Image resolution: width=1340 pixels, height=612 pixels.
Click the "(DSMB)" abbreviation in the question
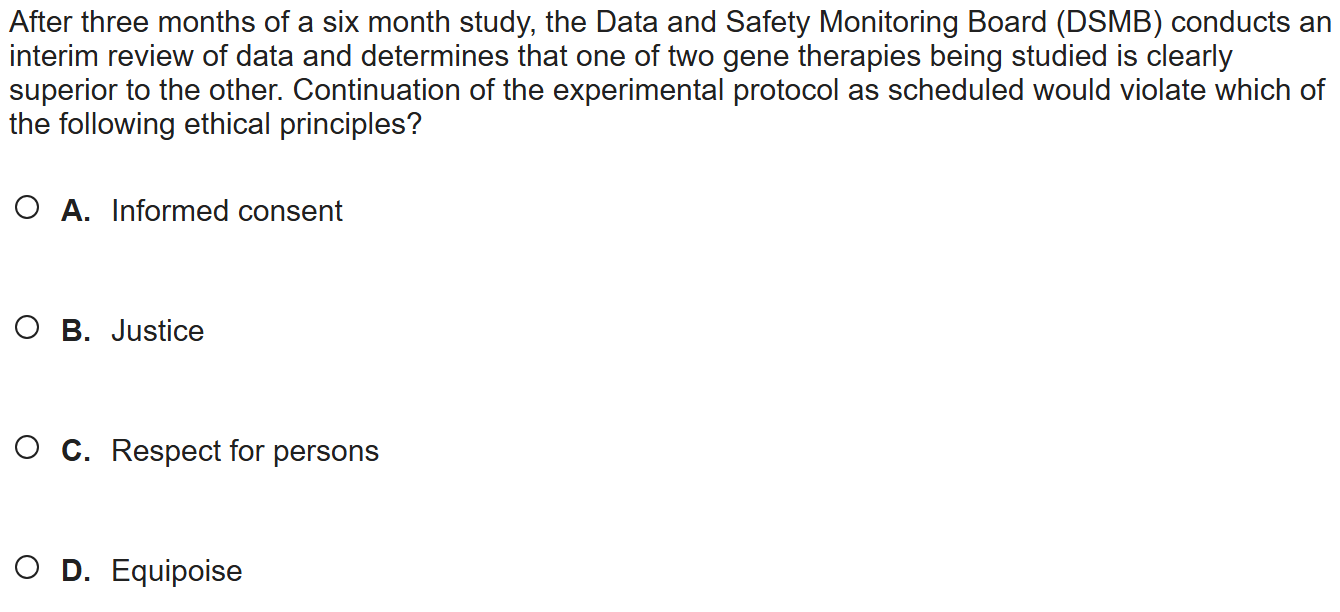tap(1103, 22)
